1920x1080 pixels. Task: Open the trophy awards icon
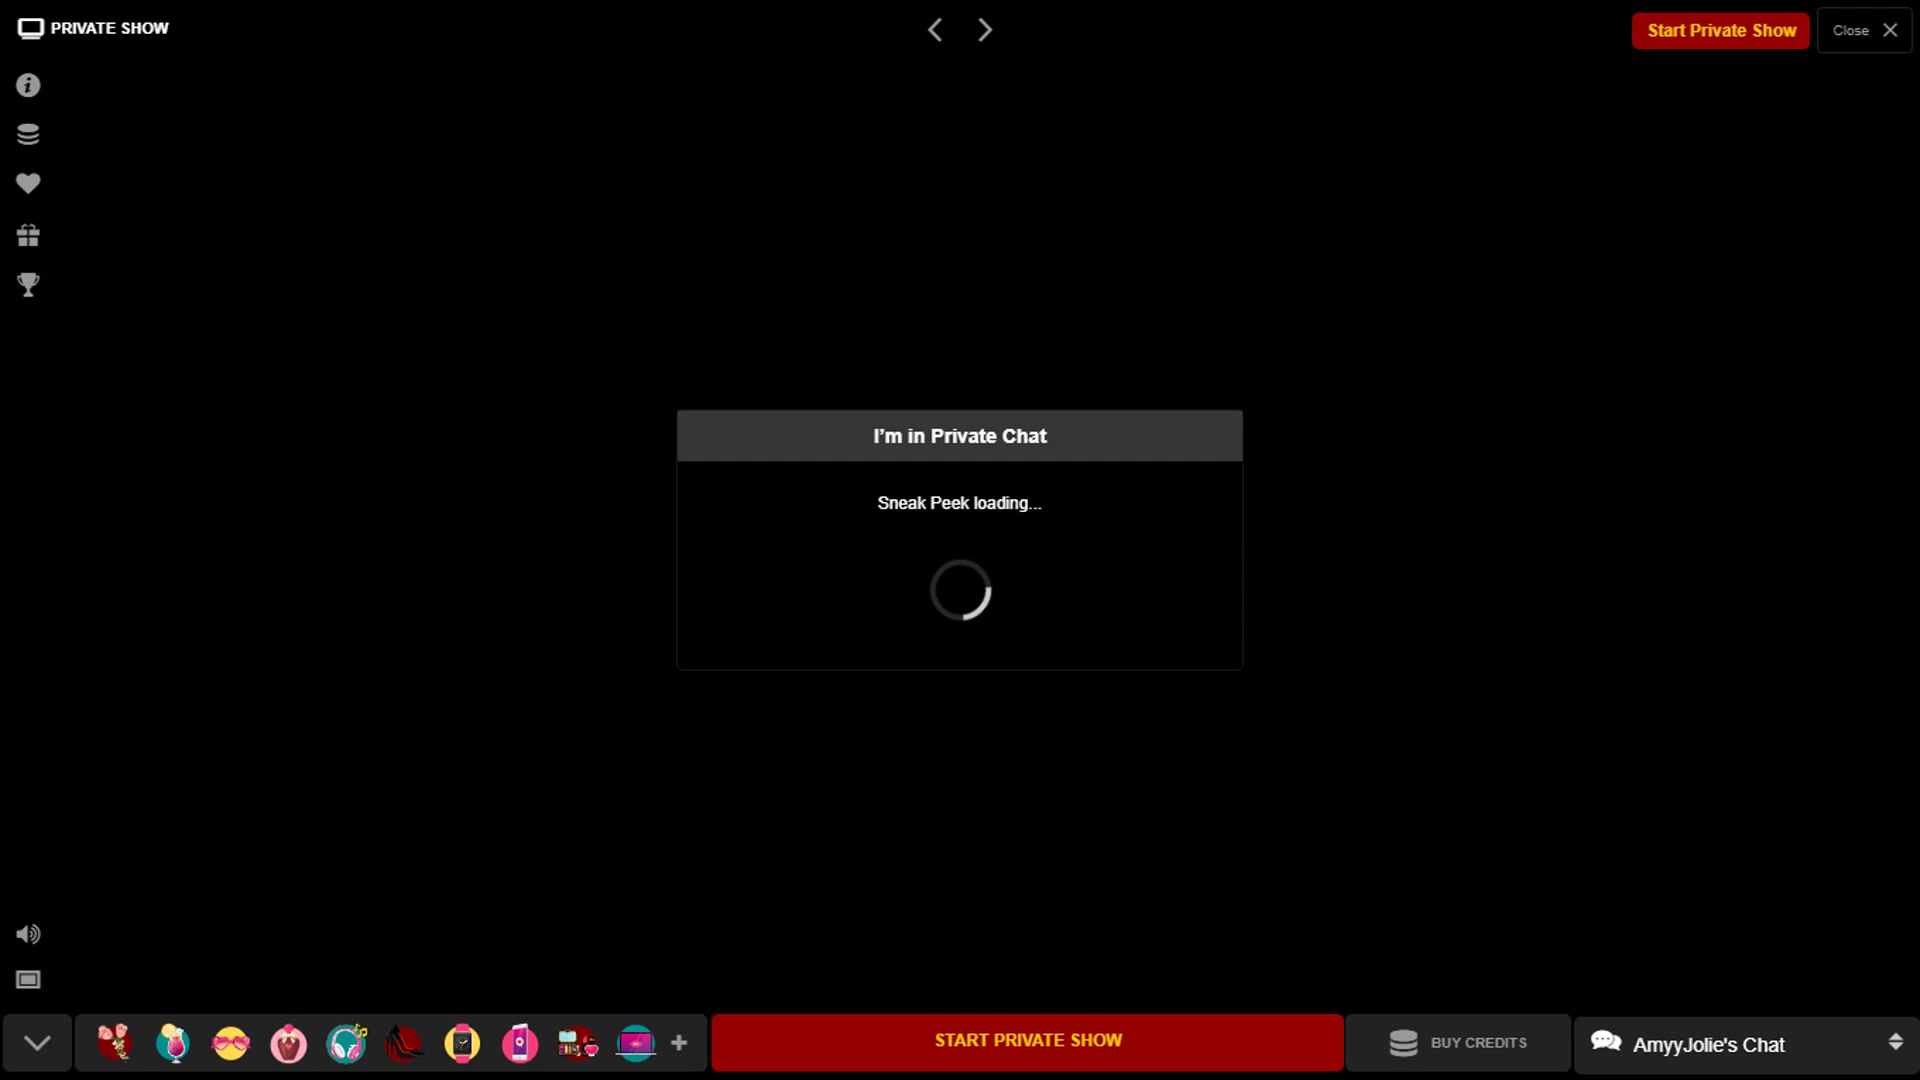pyautogui.click(x=28, y=285)
